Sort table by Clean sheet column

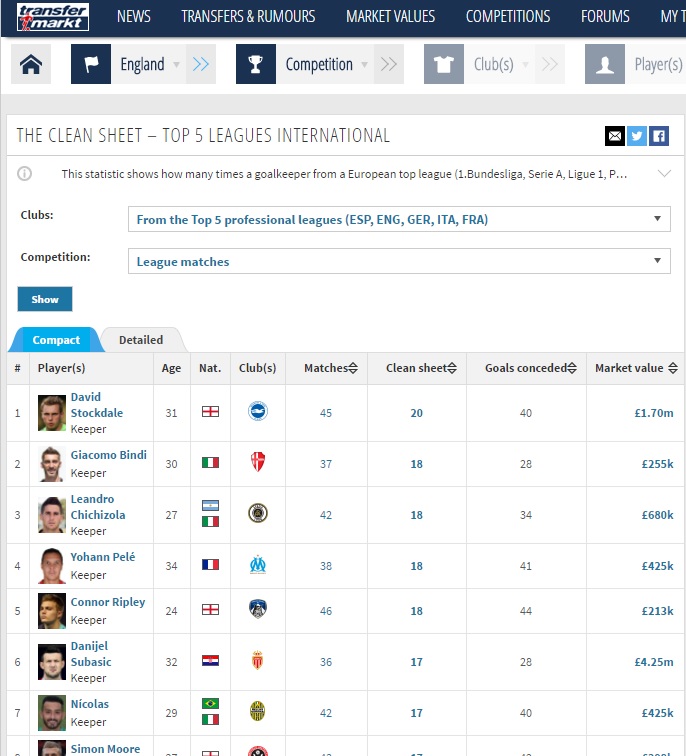(x=421, y=368)
